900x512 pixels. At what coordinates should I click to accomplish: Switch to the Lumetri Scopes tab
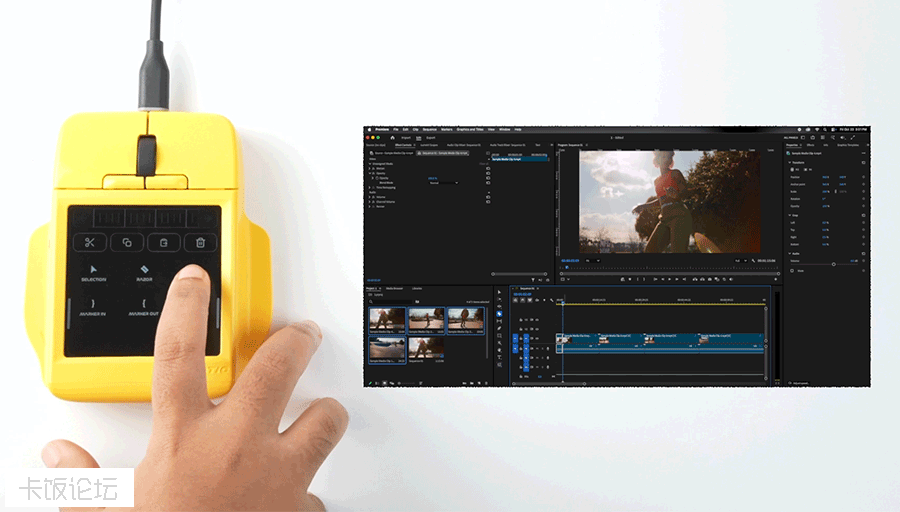[x=429, y=145]
